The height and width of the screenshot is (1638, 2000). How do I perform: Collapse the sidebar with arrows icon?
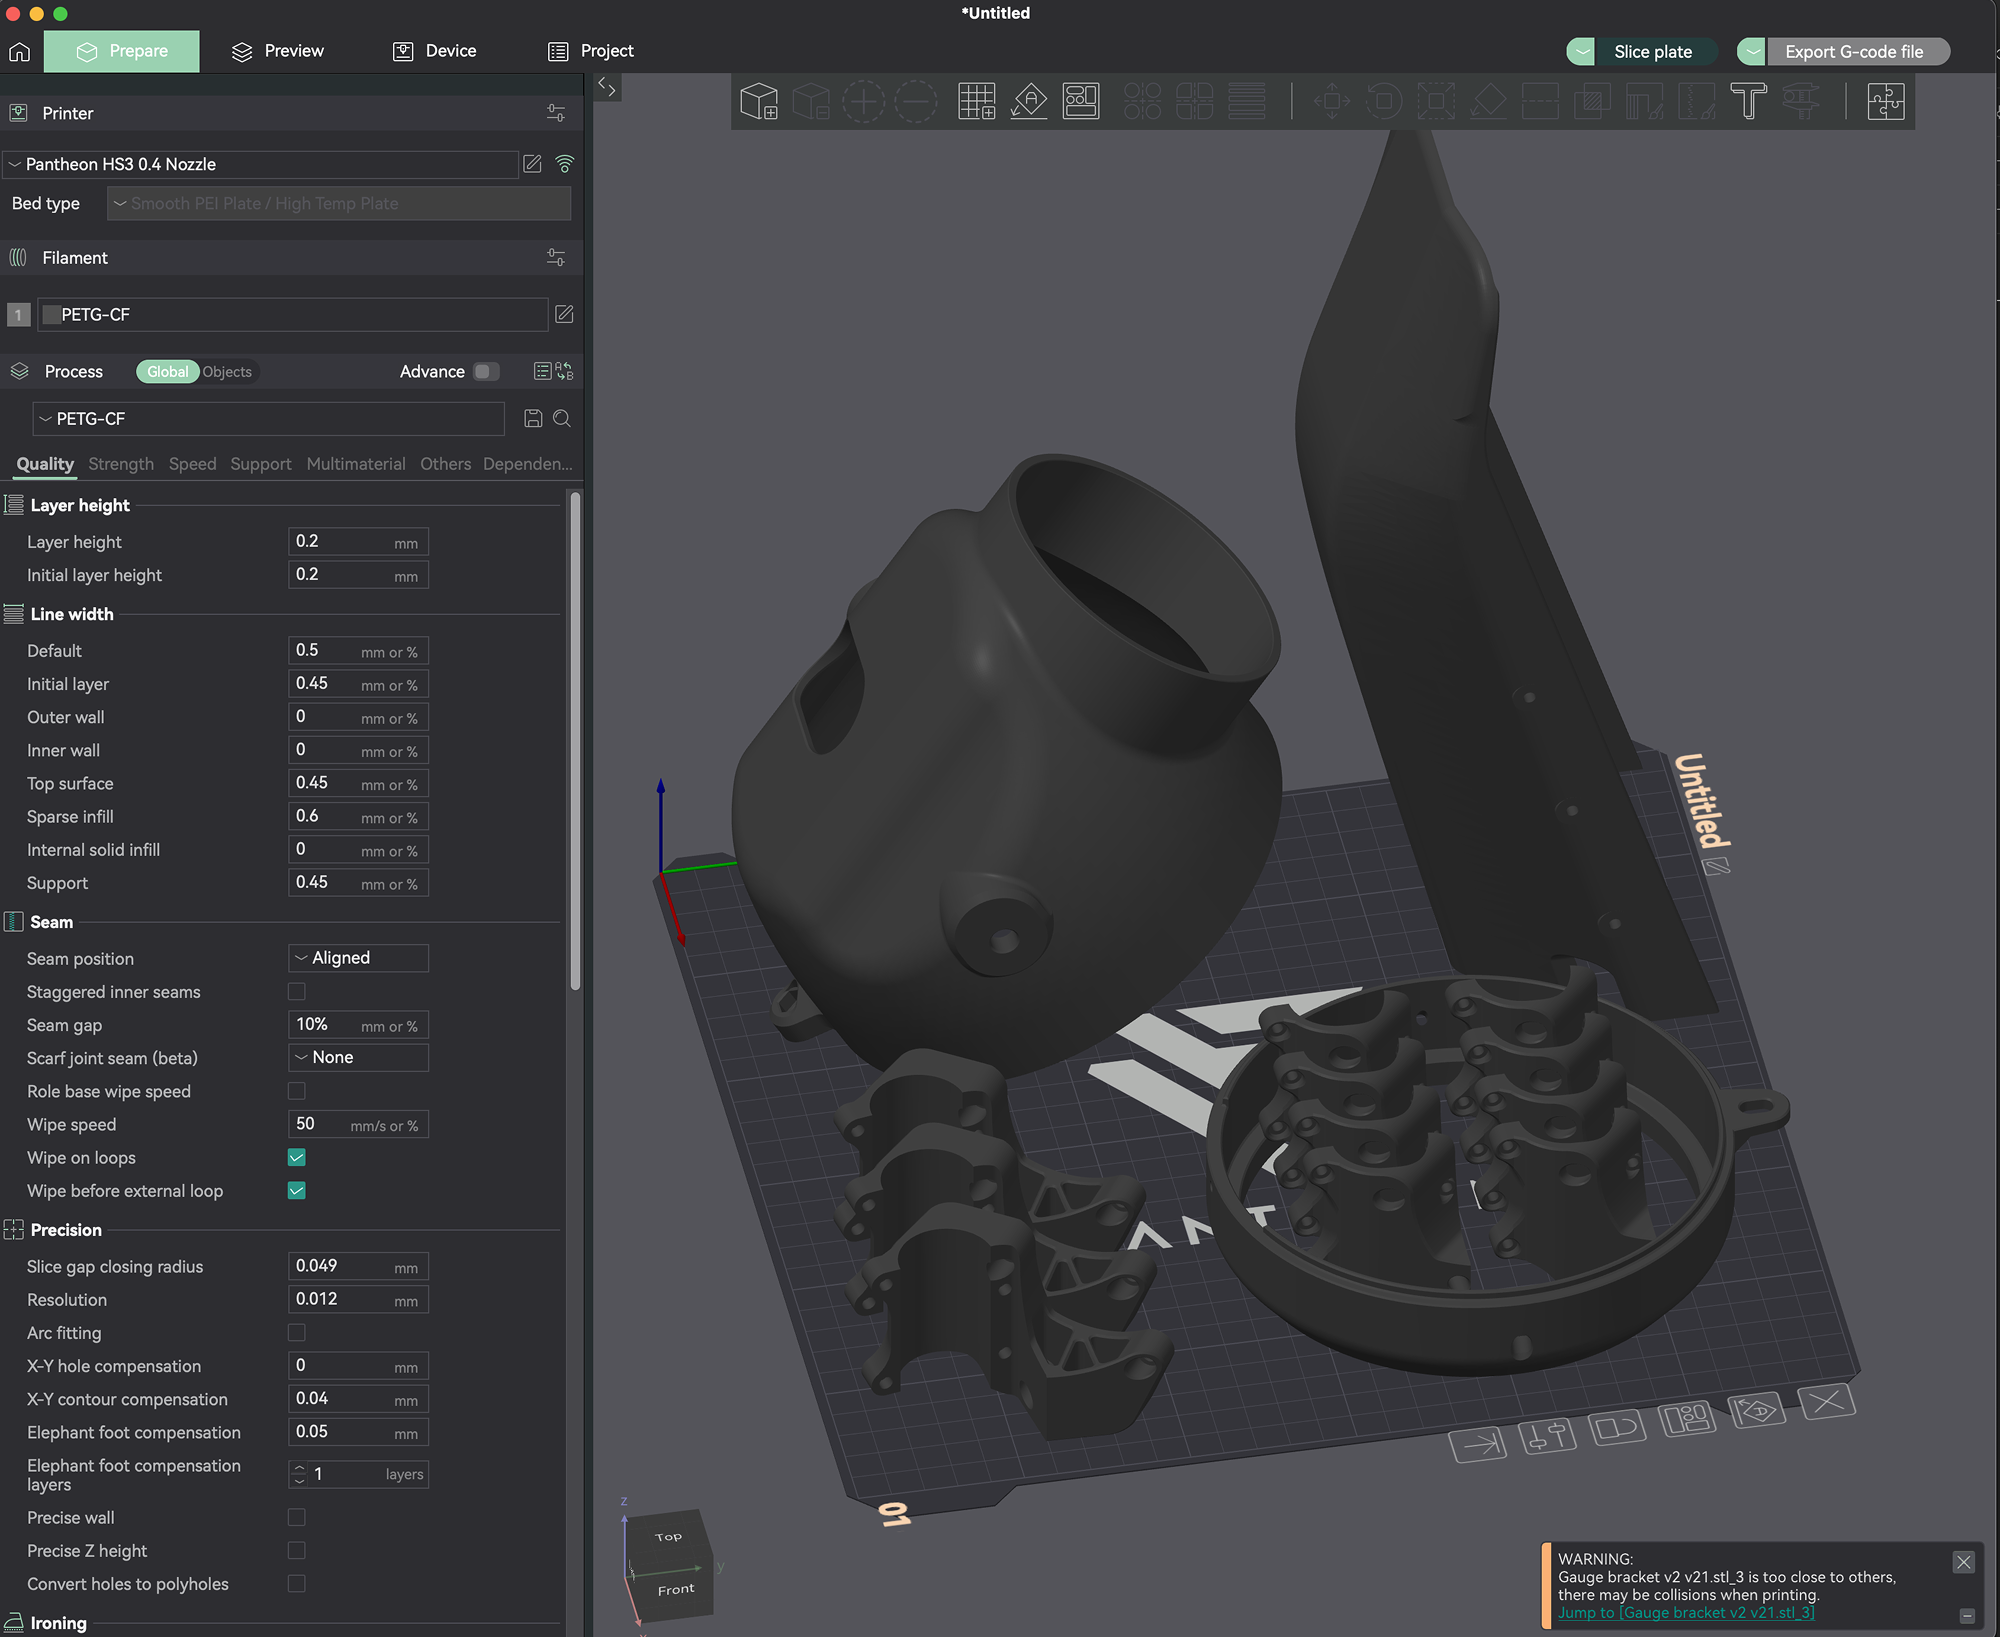tap(607, 88)
